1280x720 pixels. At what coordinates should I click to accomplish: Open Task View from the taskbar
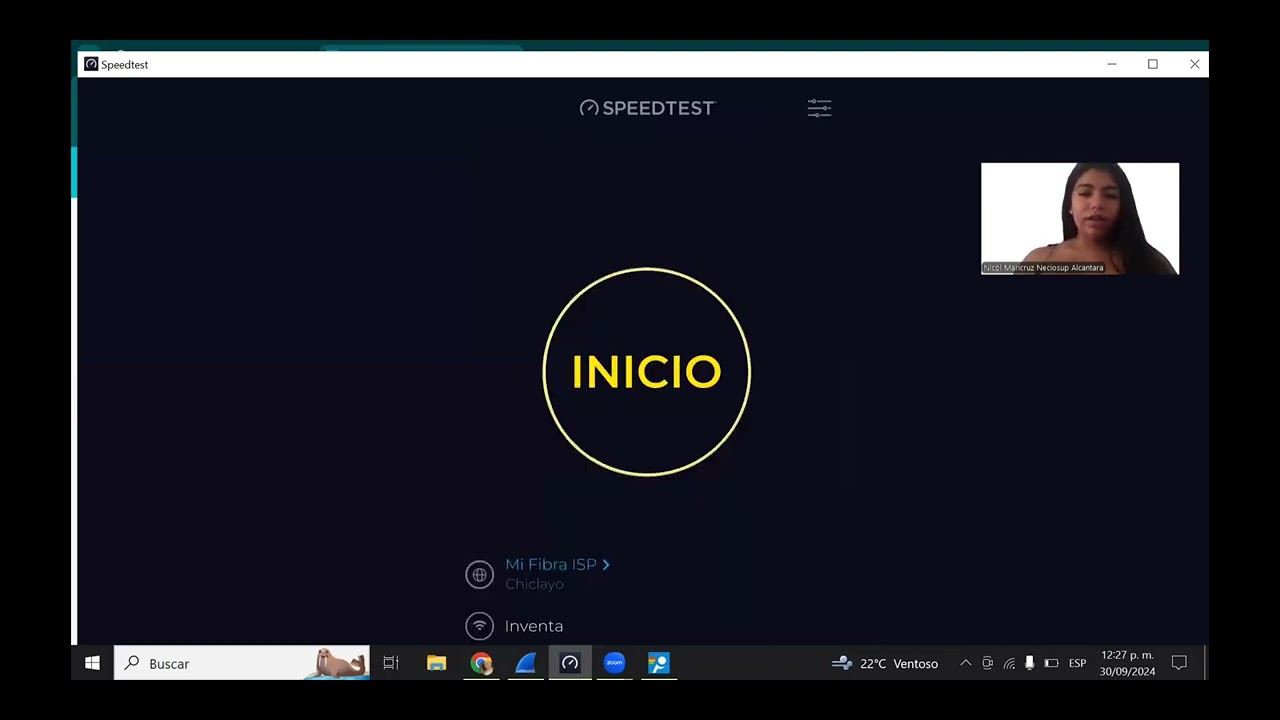click(391, 663)
